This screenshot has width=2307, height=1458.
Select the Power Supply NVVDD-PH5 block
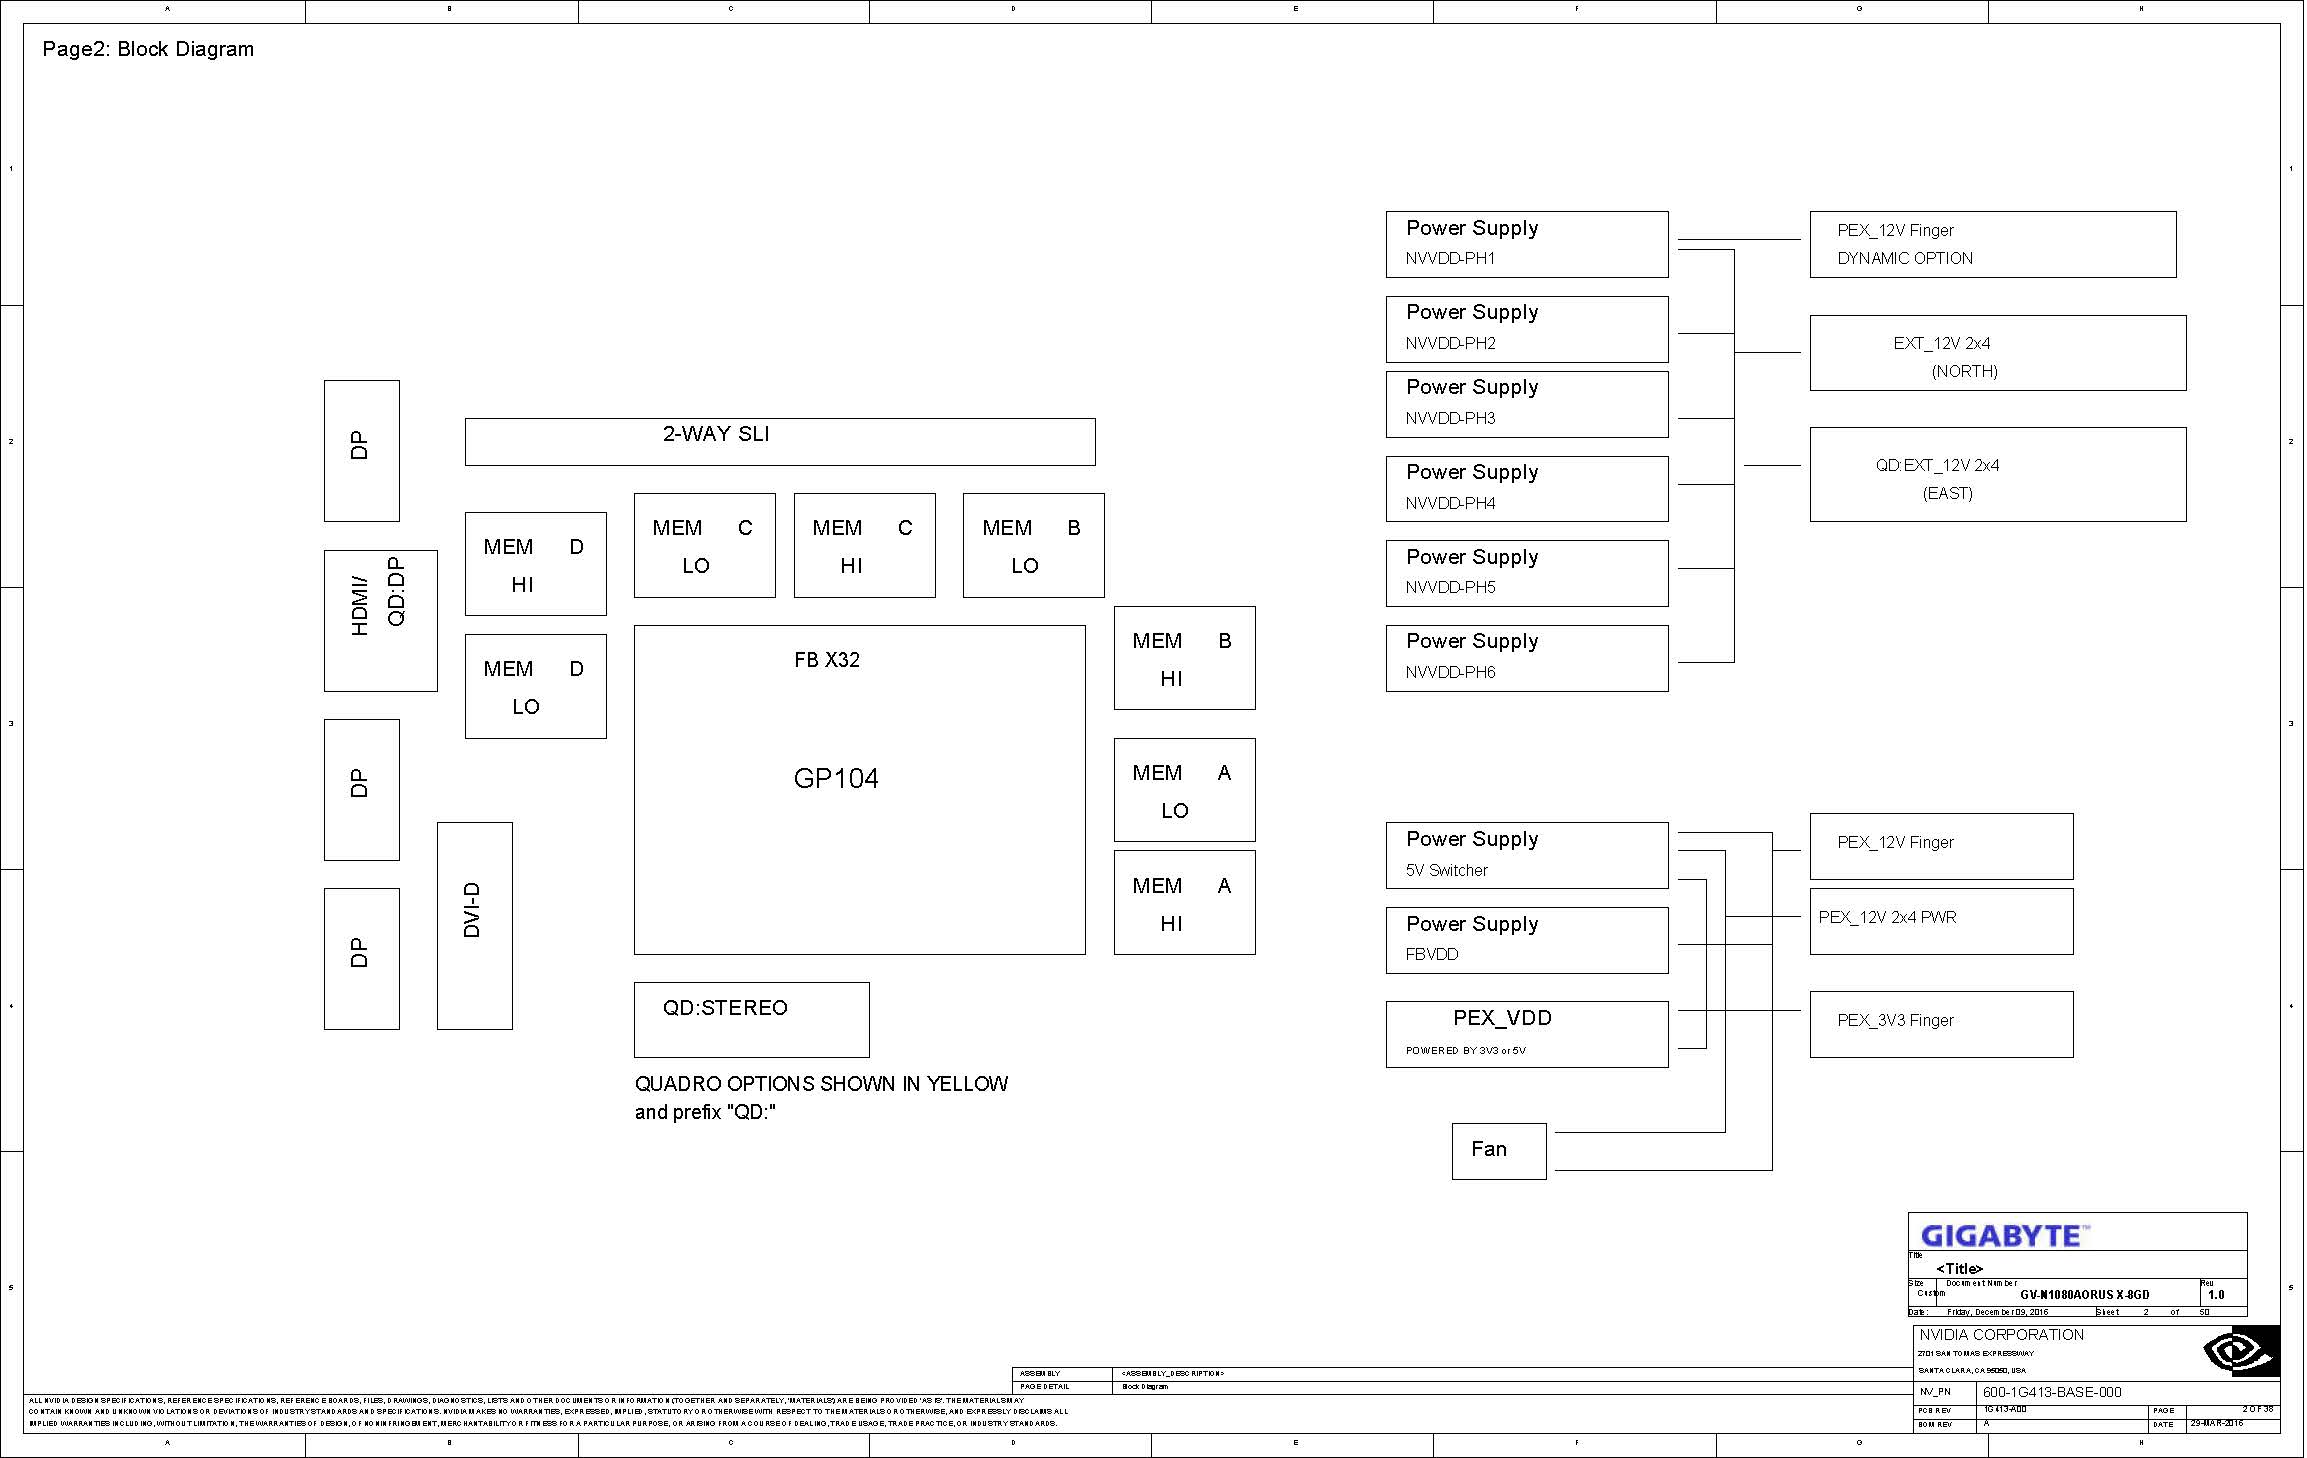tap(1527, 573)
